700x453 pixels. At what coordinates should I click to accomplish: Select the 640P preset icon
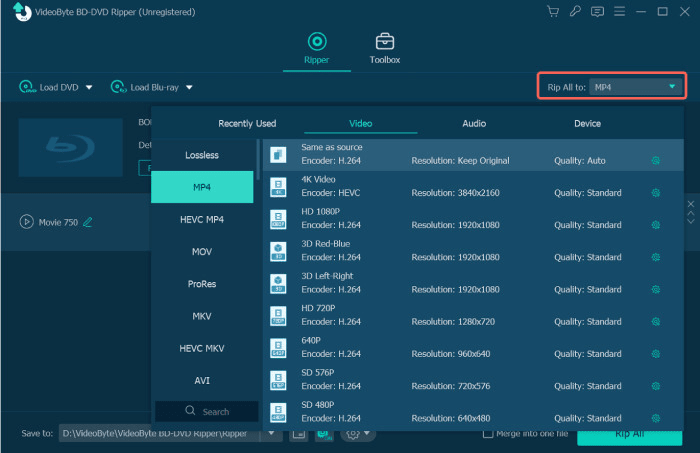[278, 348]
